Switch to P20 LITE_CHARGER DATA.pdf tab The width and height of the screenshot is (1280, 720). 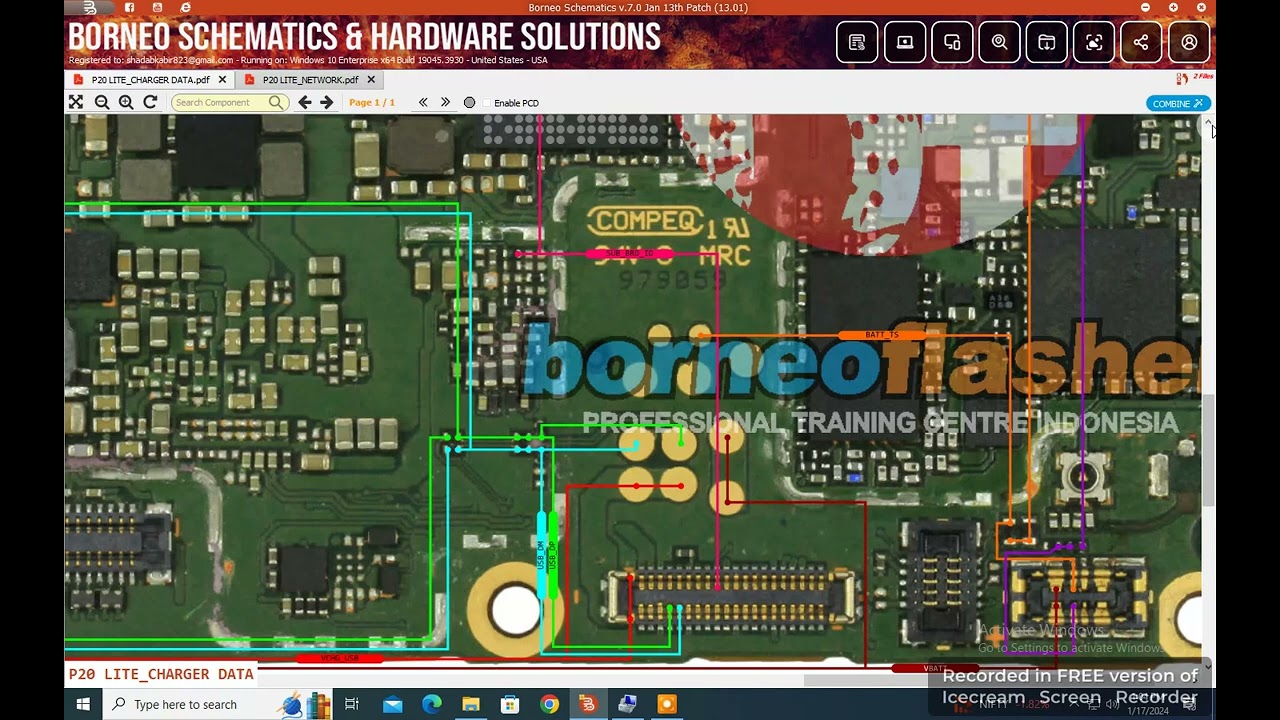tap(150, 80)
